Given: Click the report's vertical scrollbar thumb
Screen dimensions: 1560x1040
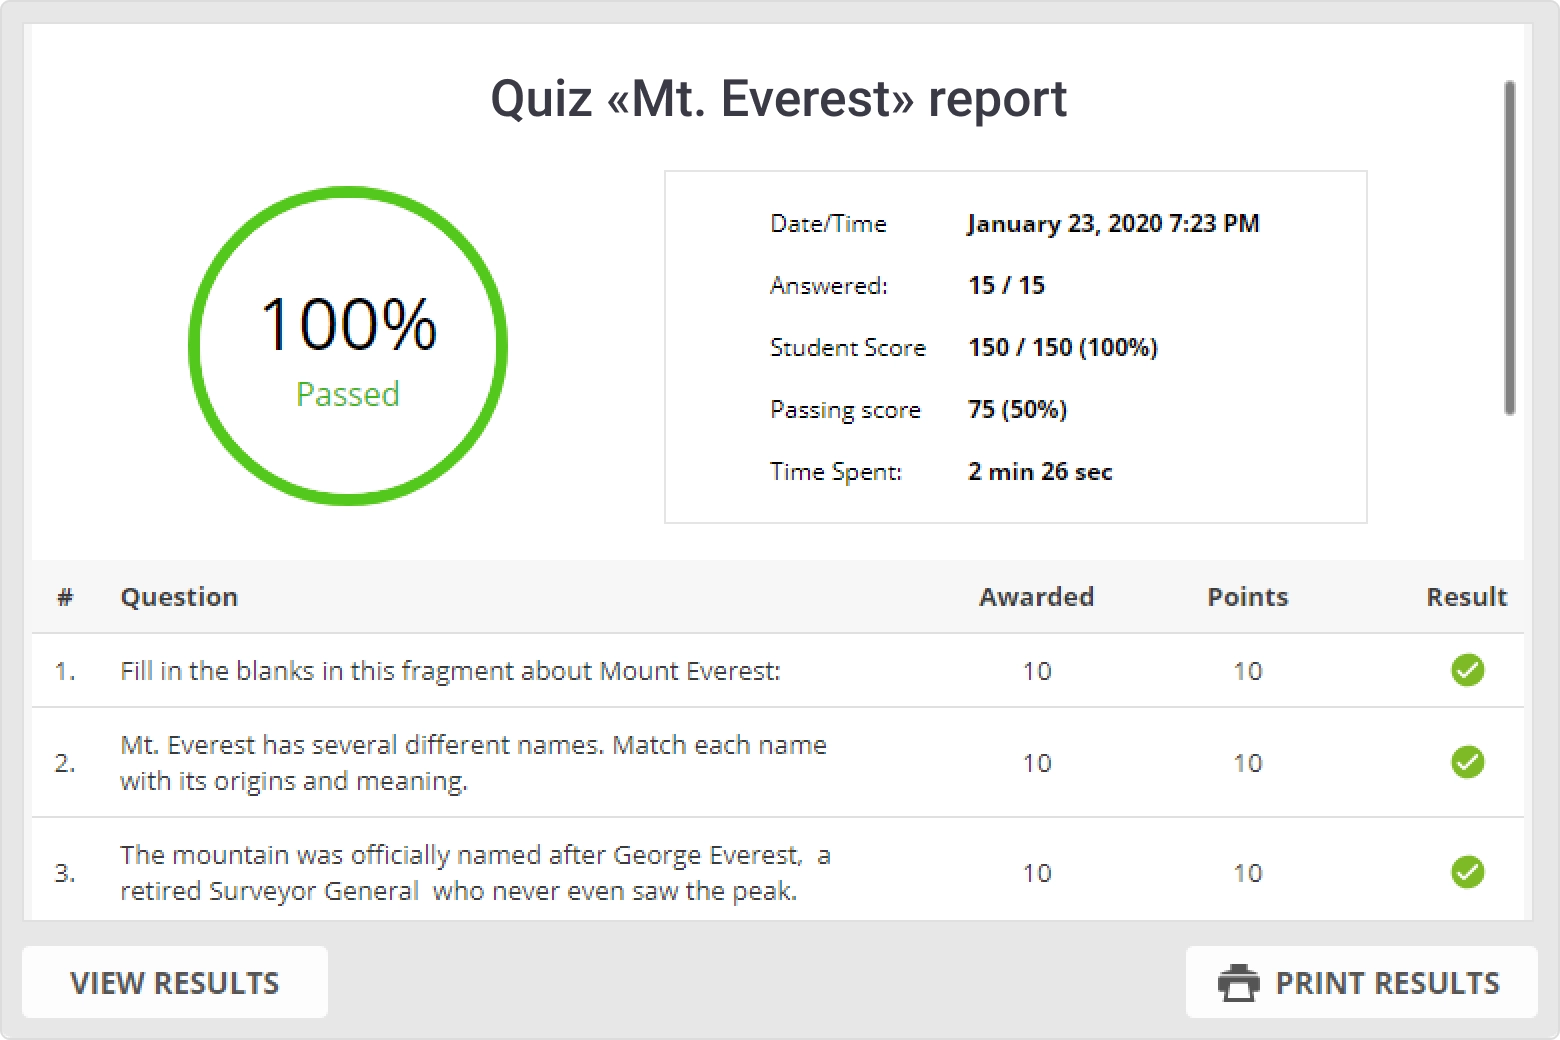Looking at the screenshot, I should (1509, 247).
